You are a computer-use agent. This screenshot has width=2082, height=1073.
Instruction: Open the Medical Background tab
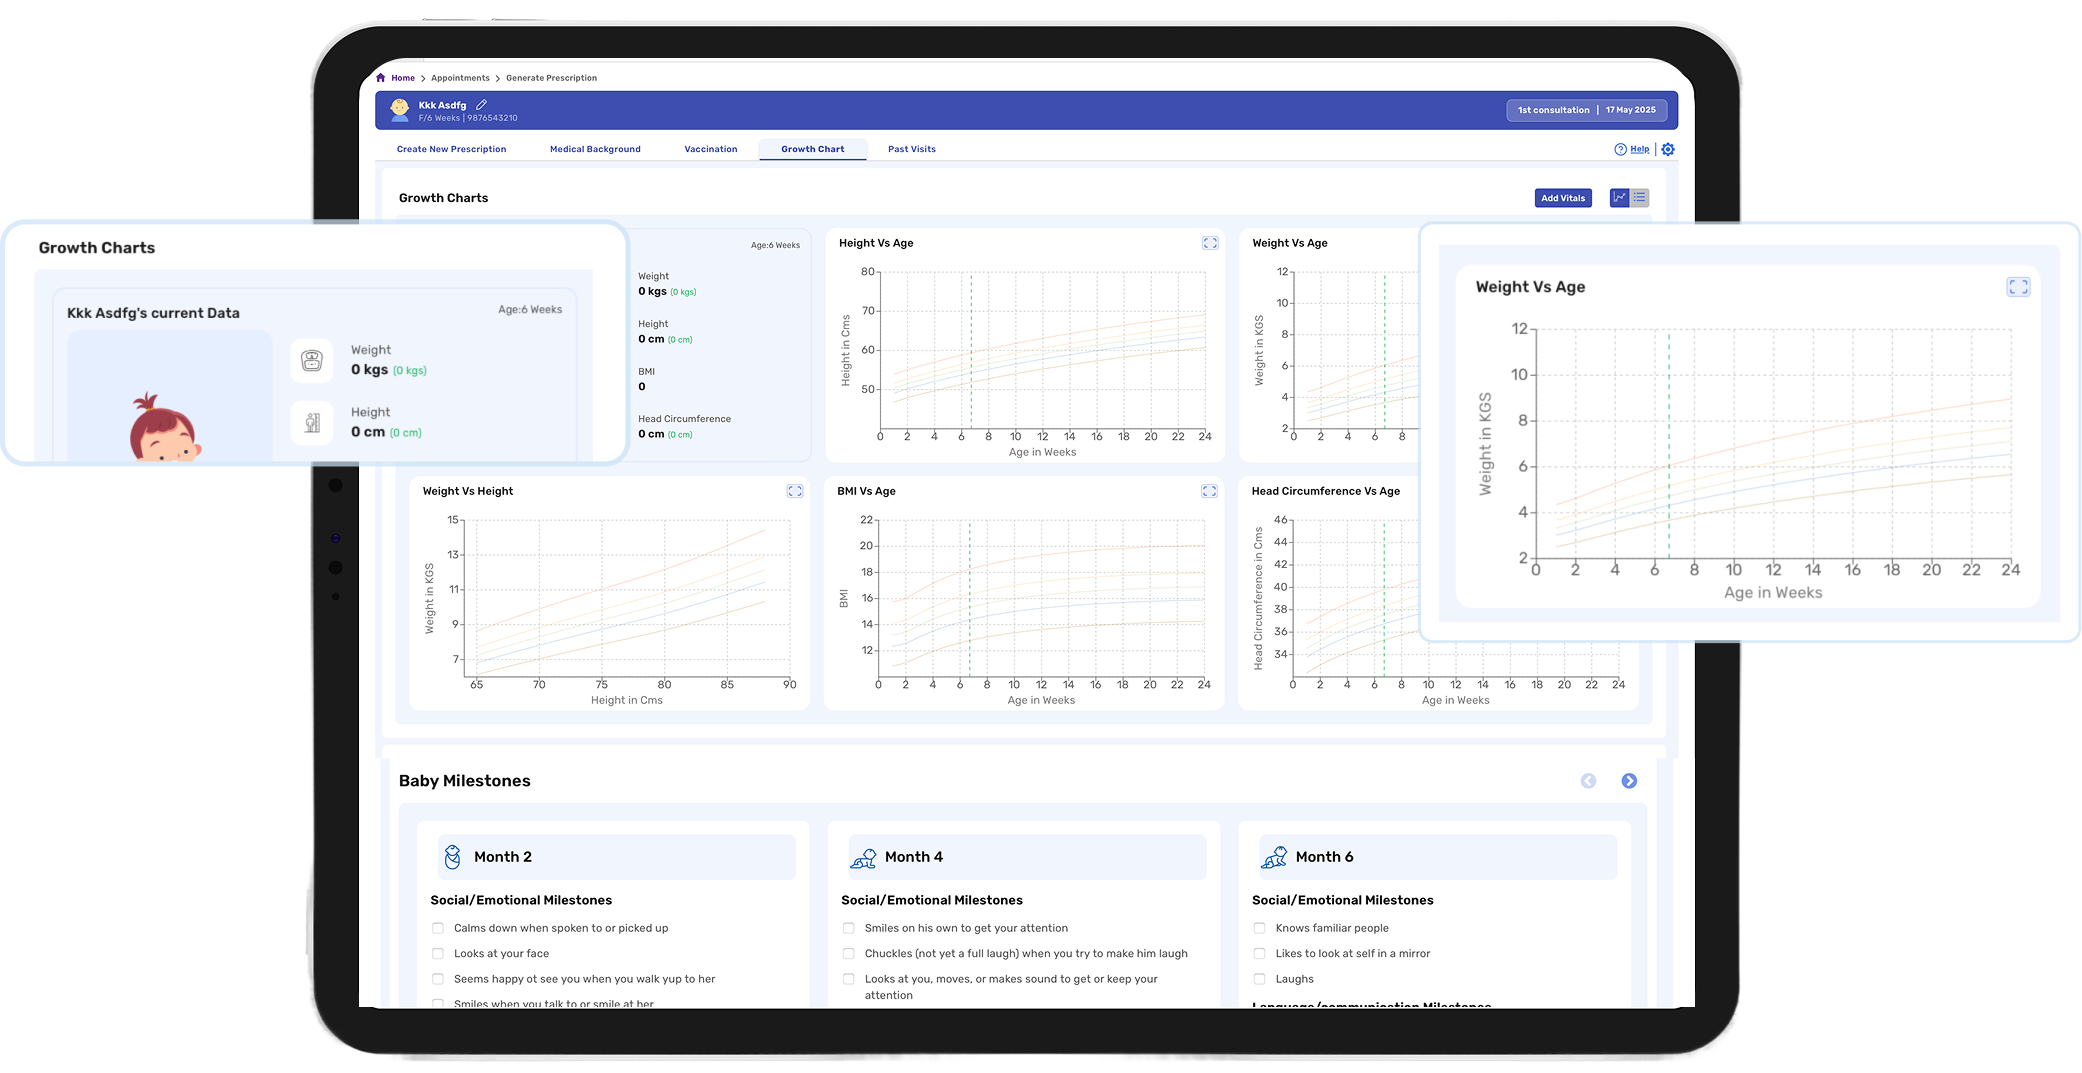pos(595,149)
